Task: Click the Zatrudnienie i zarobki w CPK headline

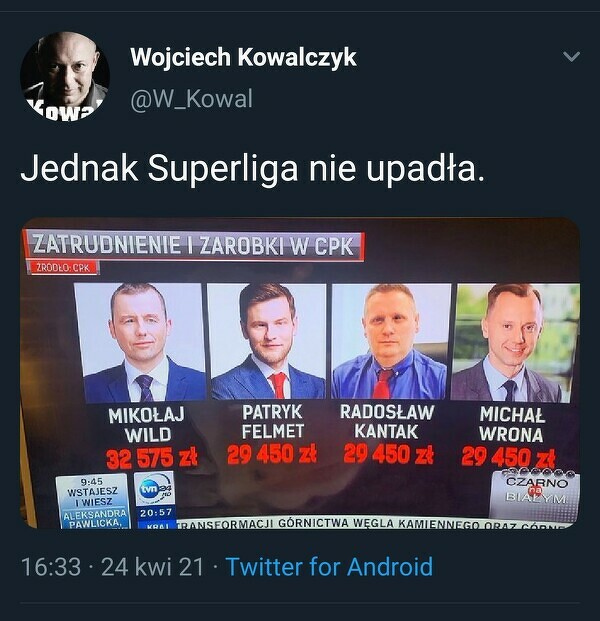Action: (x=193, y=245)
